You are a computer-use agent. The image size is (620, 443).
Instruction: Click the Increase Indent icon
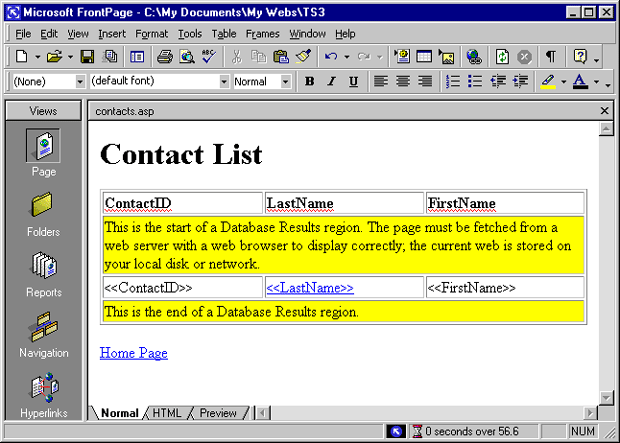point(520,81)
